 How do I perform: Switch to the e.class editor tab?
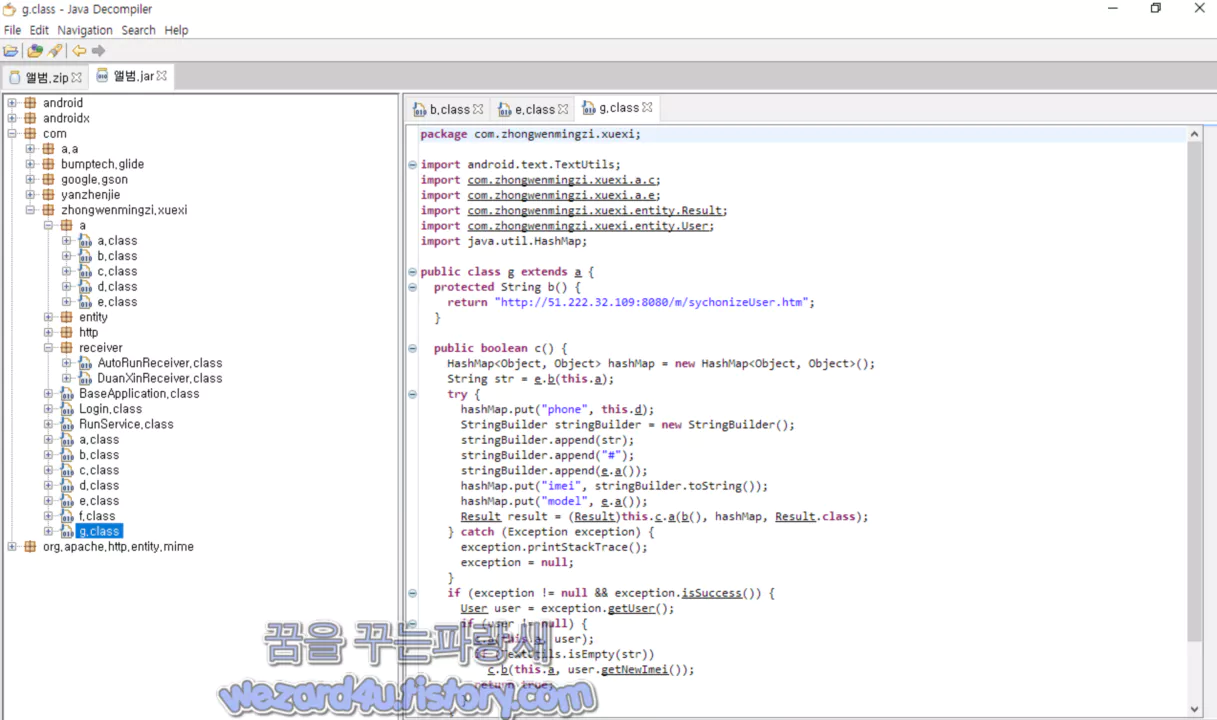pyautogui.click(x=534, y=109)
